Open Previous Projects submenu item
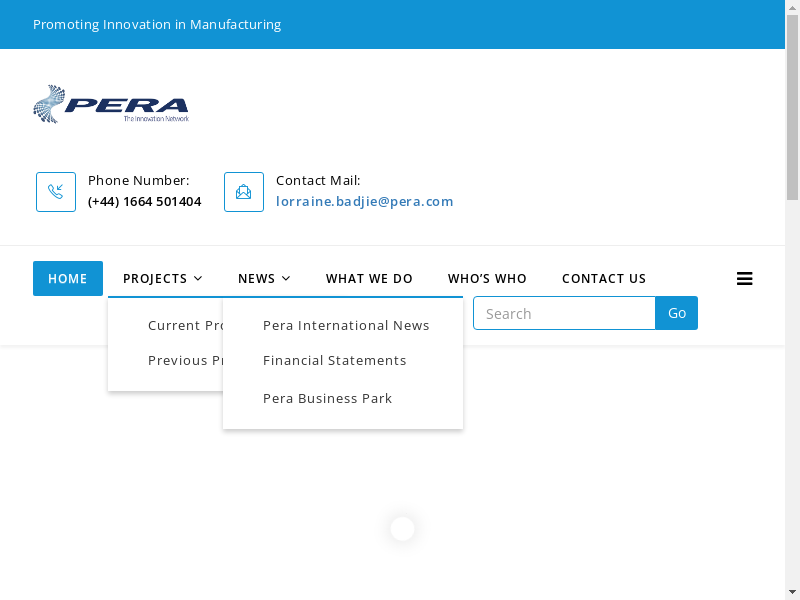 pos(185,360)
